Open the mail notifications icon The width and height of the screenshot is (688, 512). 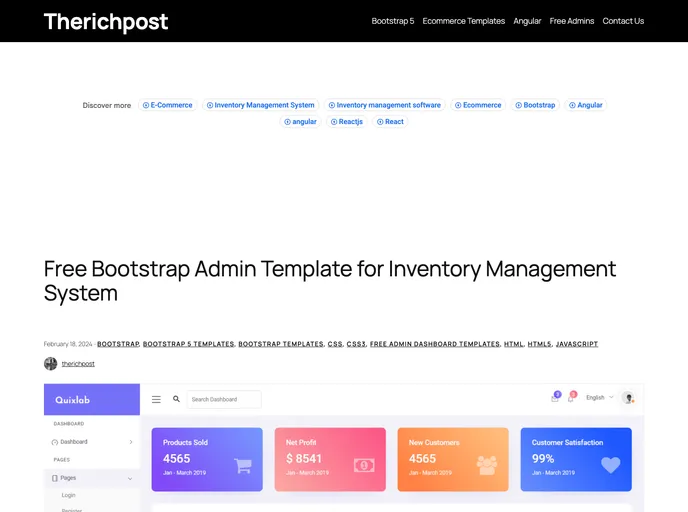(555, 398)
